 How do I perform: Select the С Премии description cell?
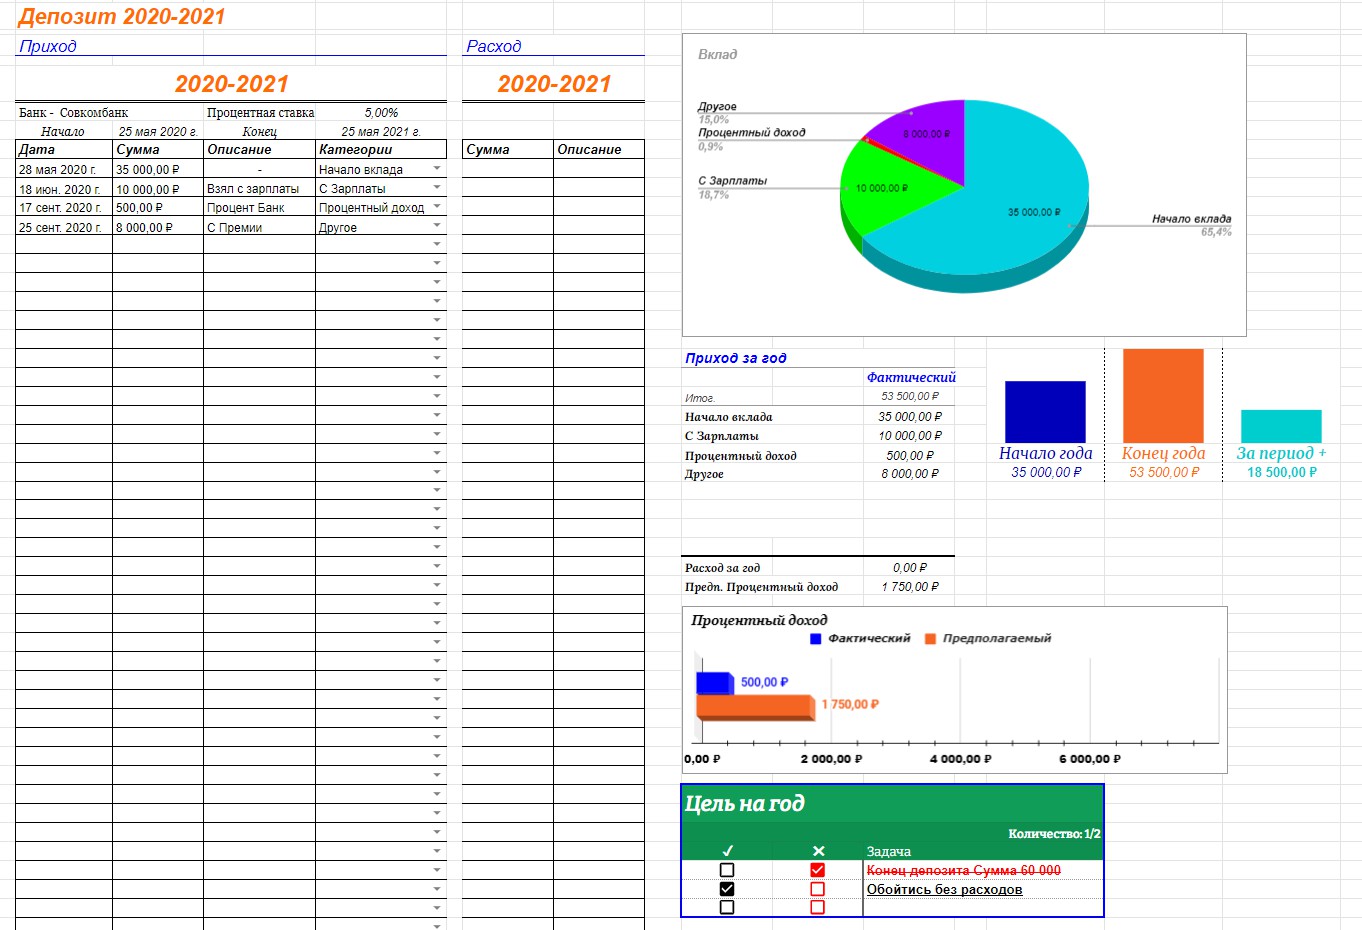pyautogui.click(x=259, y=227)
